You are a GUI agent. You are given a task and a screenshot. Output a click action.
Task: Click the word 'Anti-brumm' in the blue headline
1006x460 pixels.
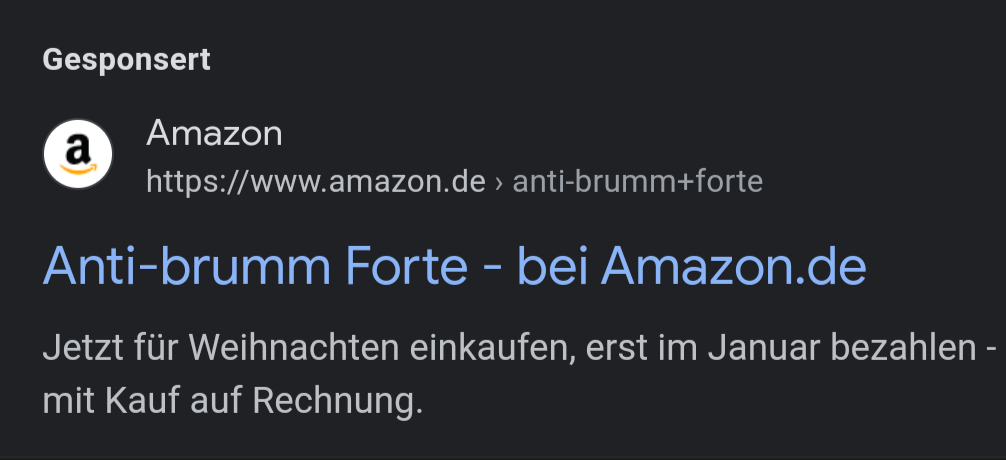[187, 266]
